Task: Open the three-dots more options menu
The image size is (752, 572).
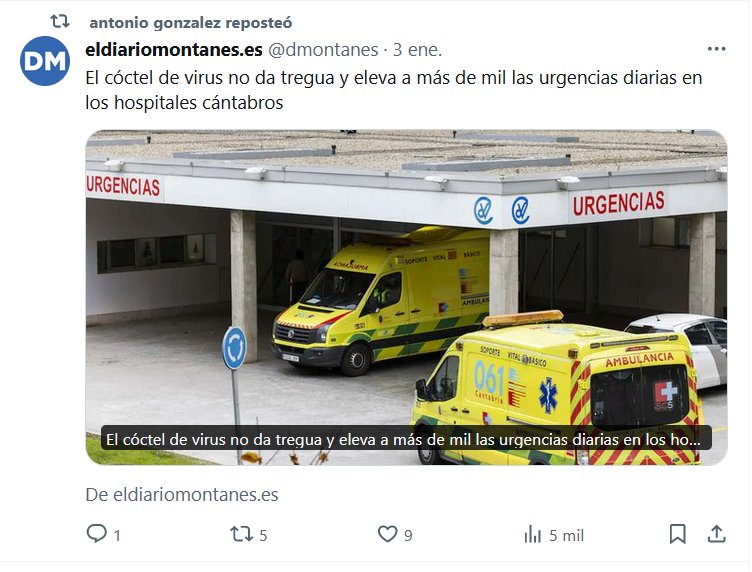Action: coord(717,49)
